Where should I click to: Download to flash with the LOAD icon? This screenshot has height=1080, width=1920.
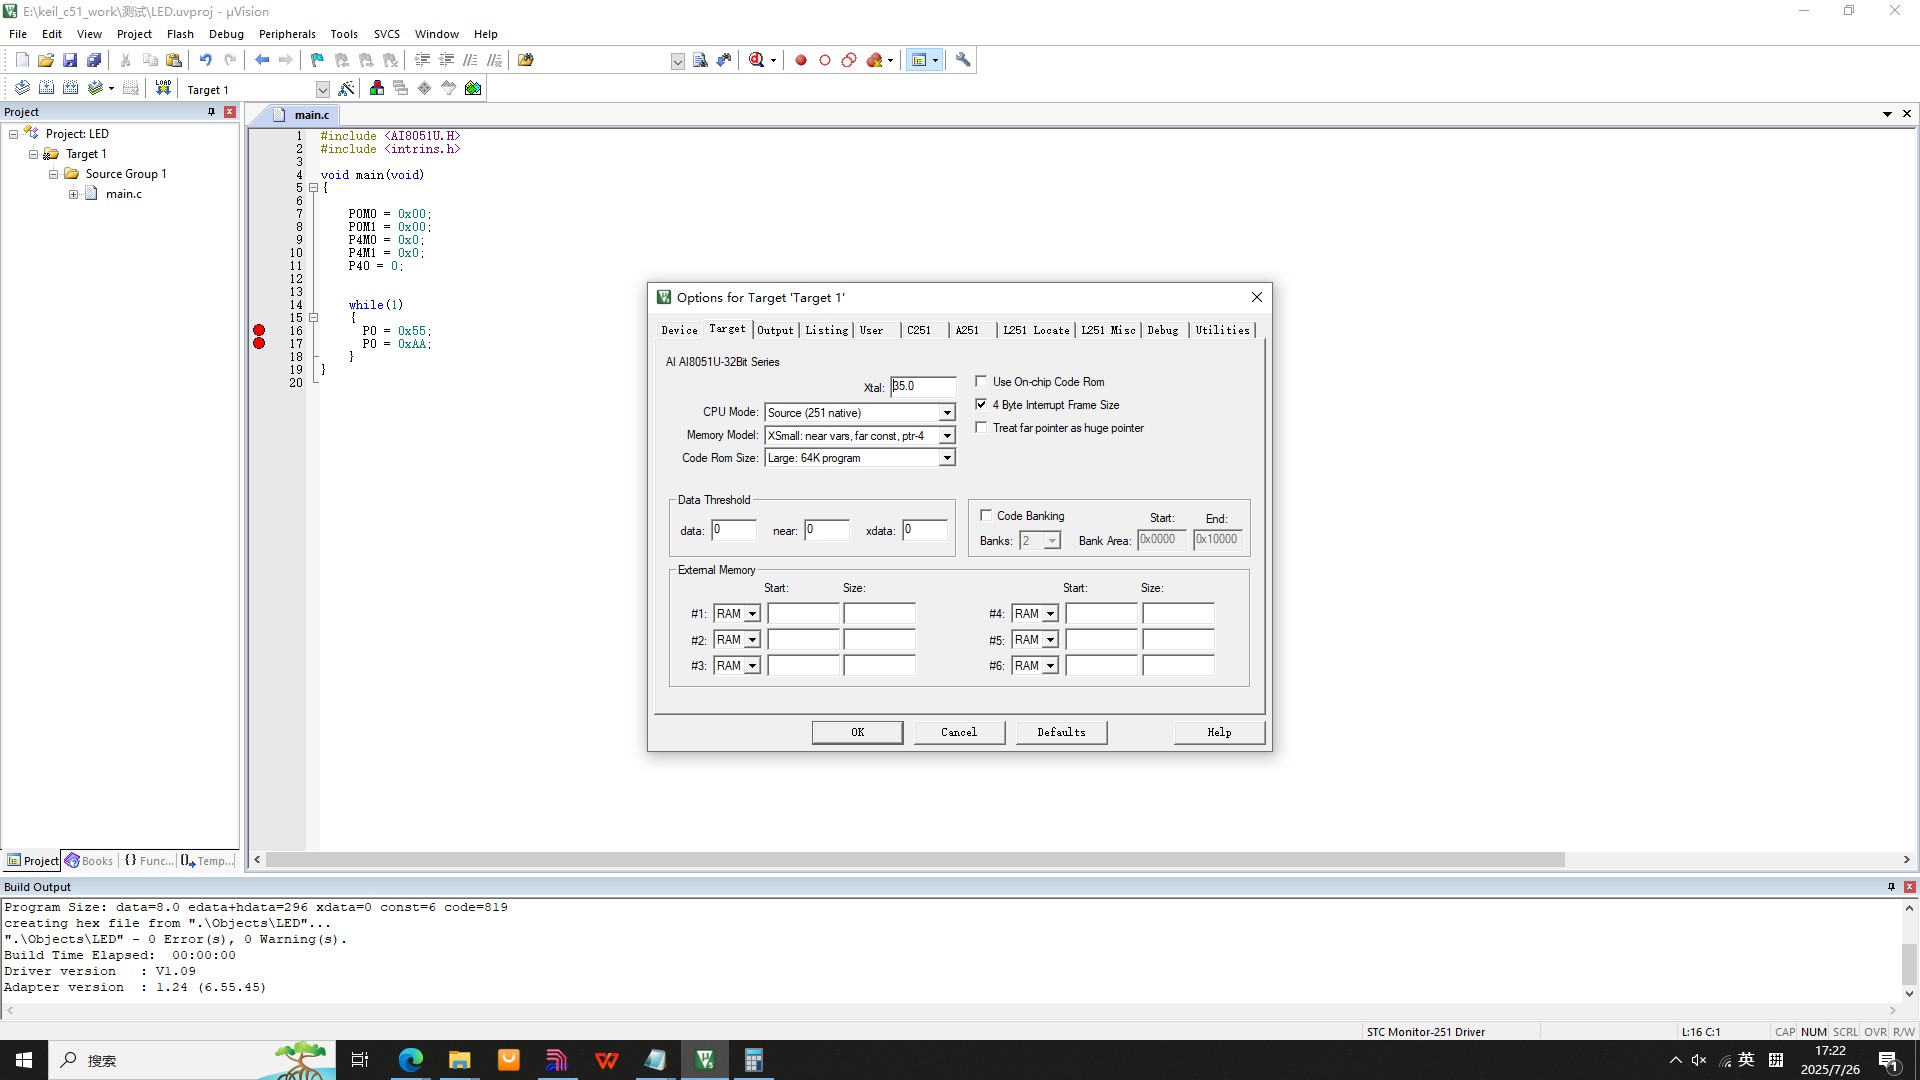[x=163, y=88]
